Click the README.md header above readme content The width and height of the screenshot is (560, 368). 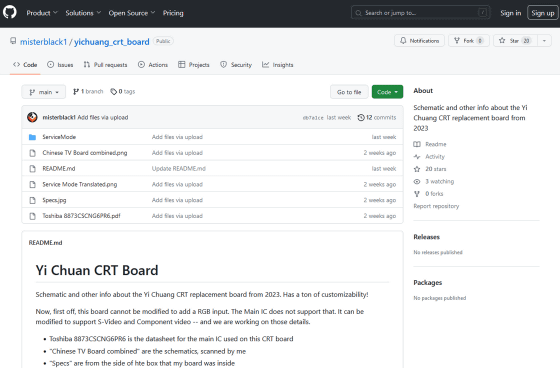pyautogui.click(x=45, y=242)
